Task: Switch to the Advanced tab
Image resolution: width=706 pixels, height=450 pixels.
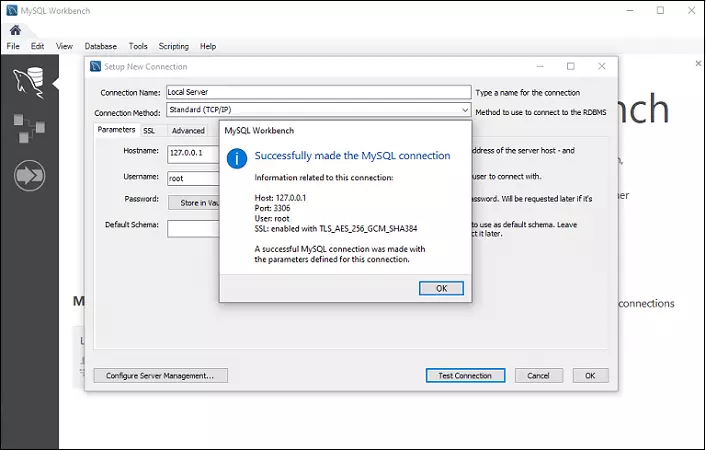Action: pos(188,131)
